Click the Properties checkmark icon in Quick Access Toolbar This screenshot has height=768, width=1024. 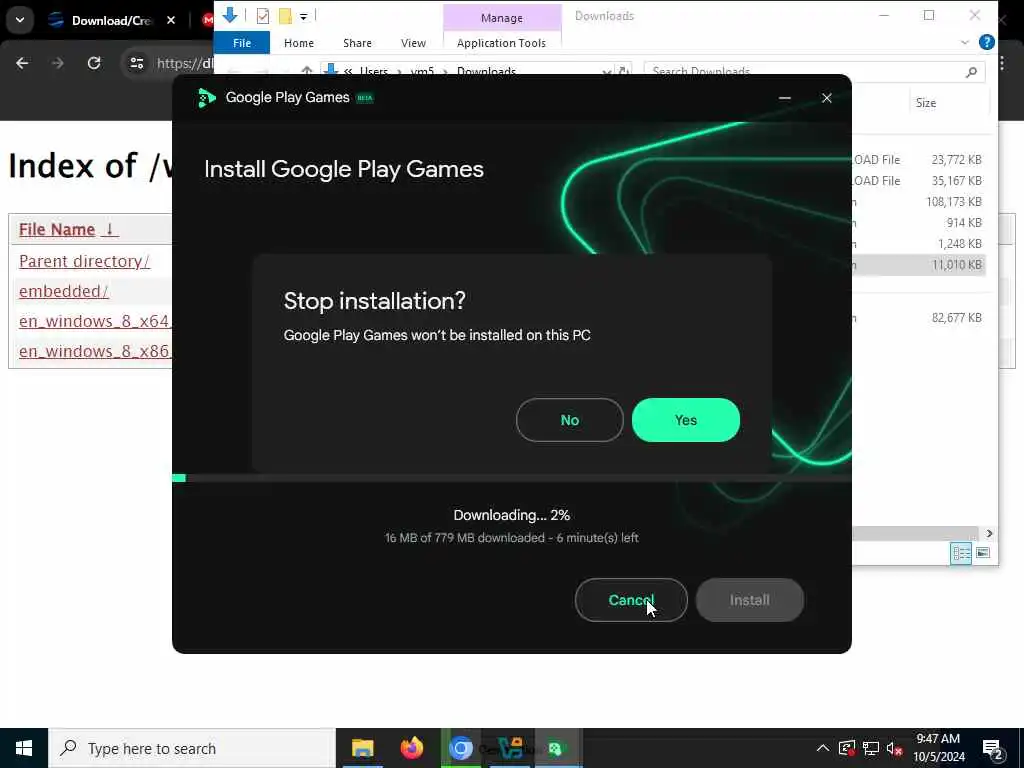point(263,16)
